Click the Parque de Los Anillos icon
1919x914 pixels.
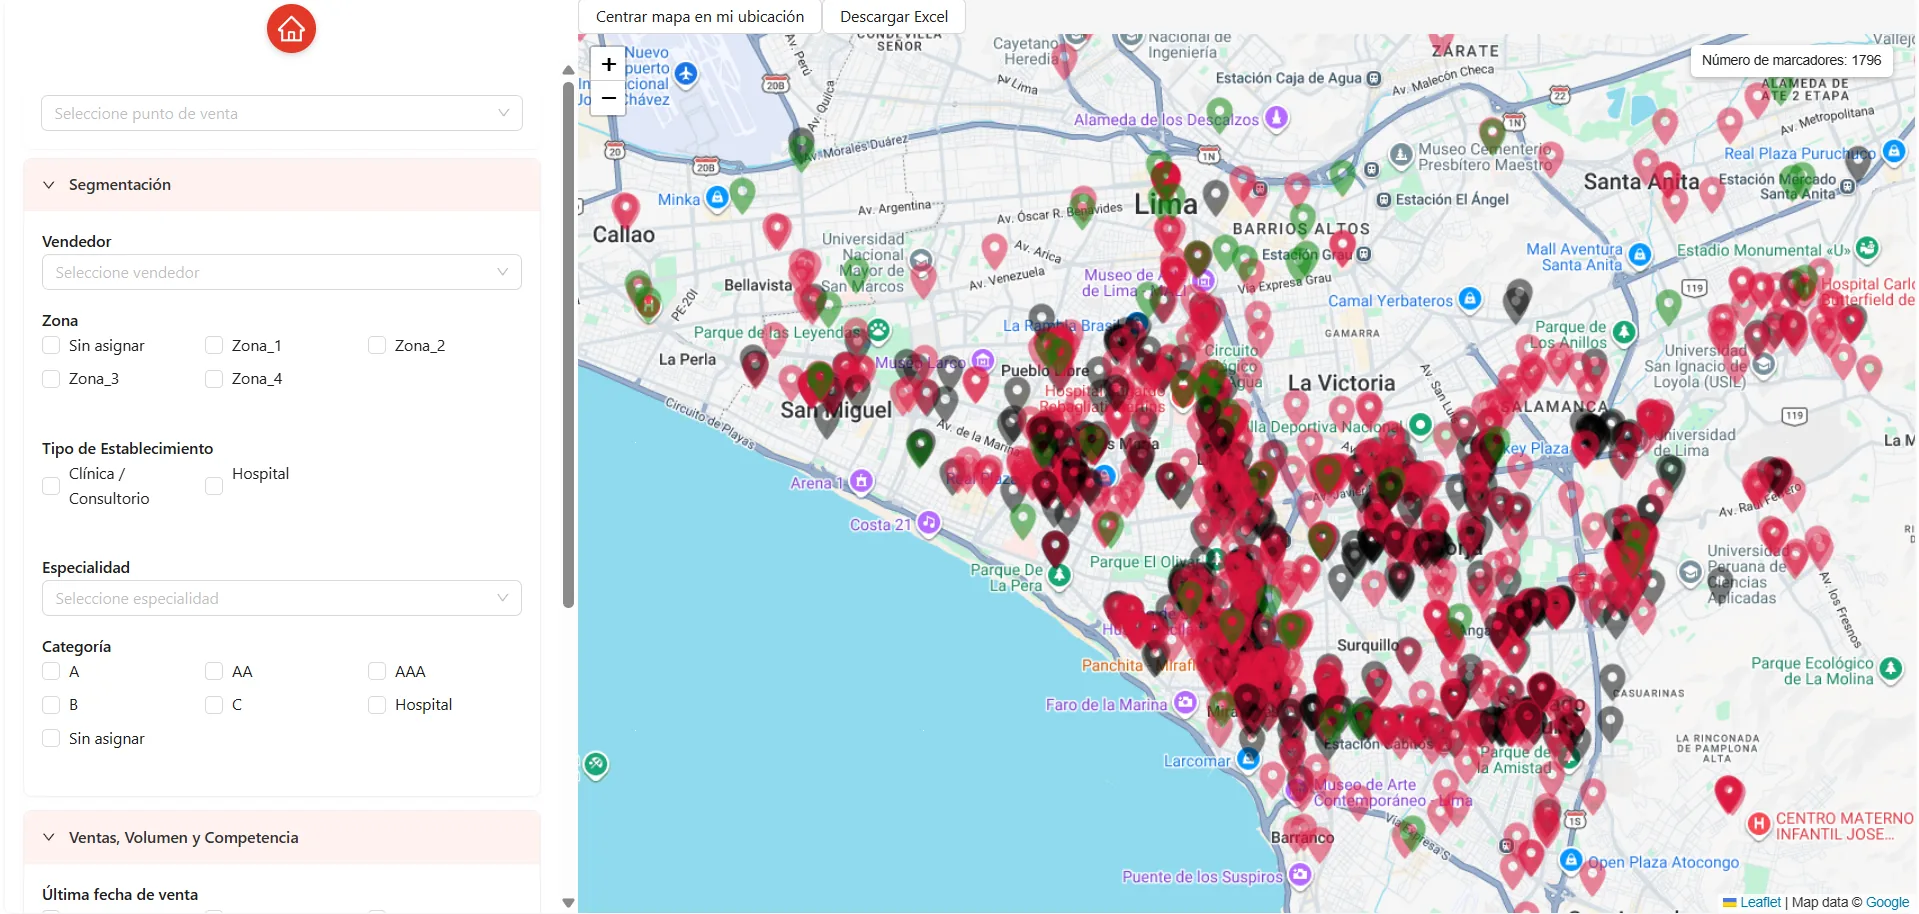(x=1624, y=332)
